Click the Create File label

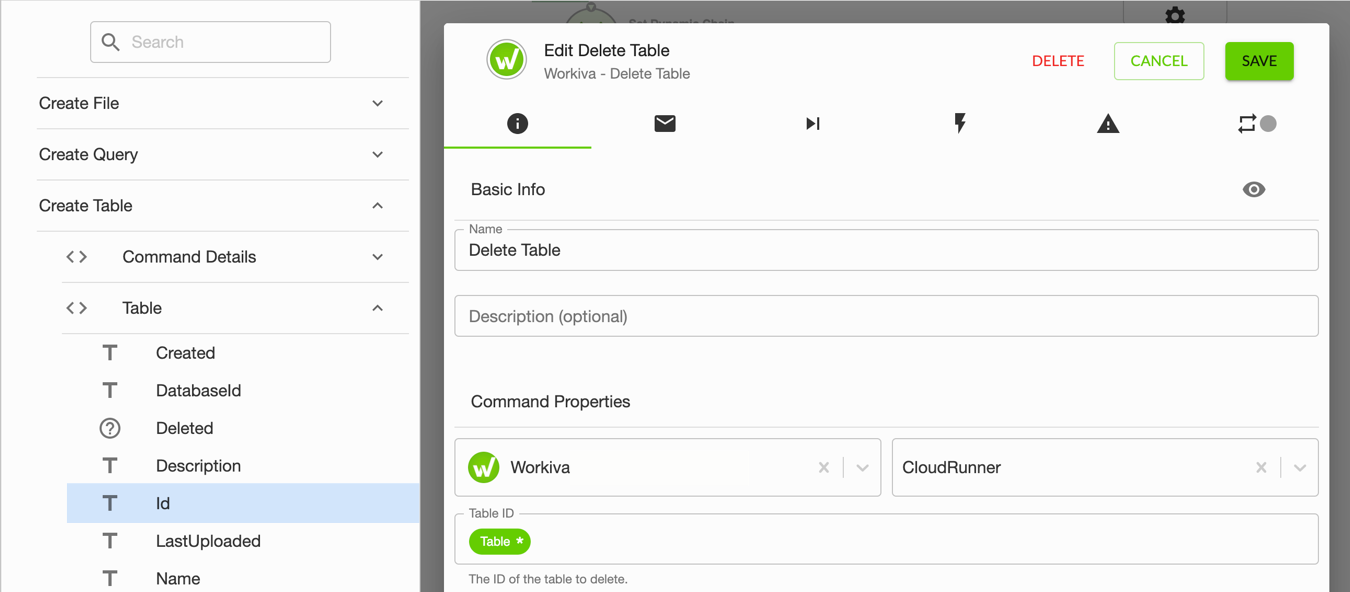point(79,103)
